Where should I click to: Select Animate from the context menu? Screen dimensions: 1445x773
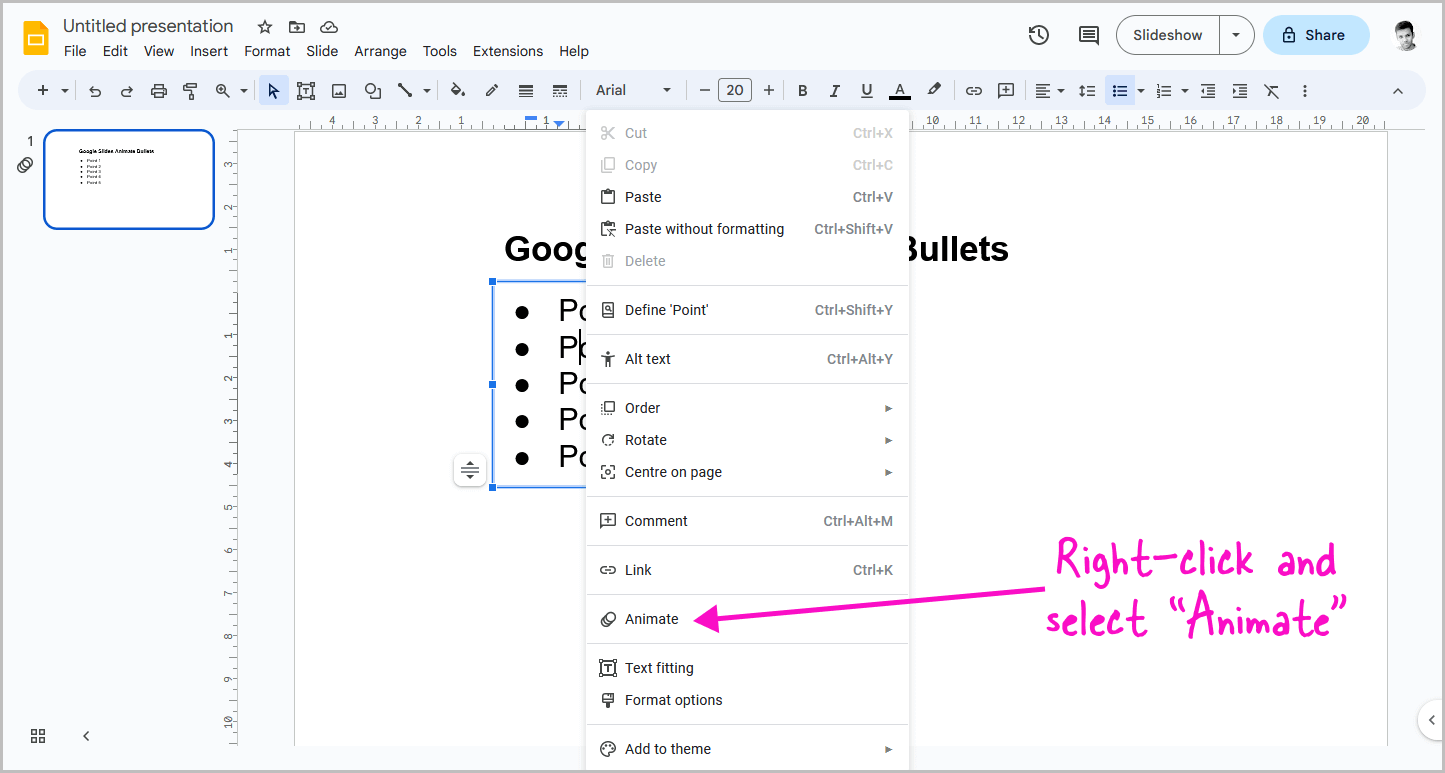(x=747, y=619)
